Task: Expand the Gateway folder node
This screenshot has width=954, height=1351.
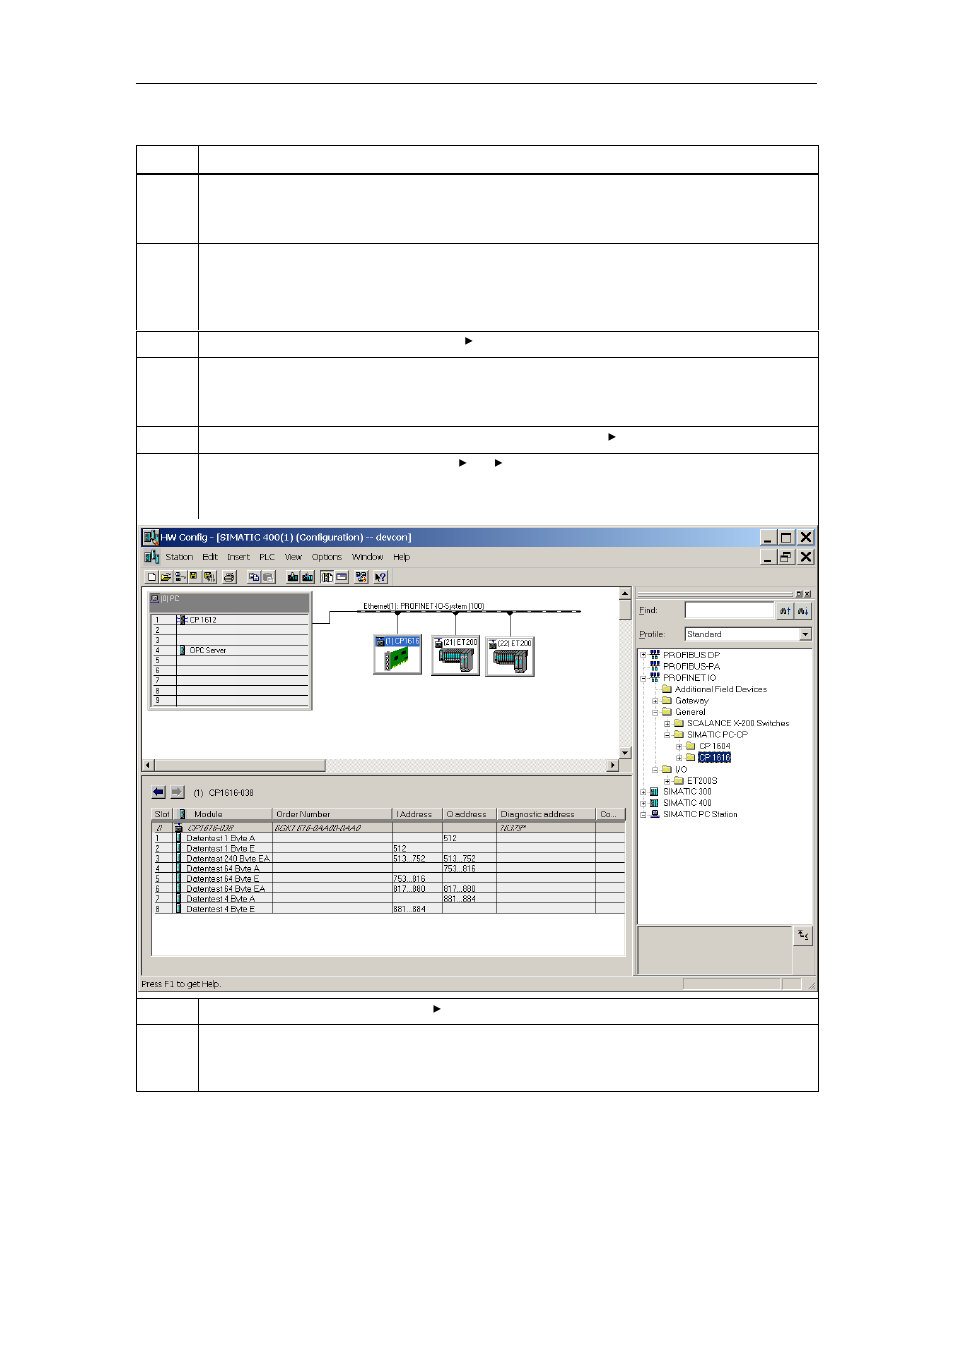Action: click(x=655, y=701)
